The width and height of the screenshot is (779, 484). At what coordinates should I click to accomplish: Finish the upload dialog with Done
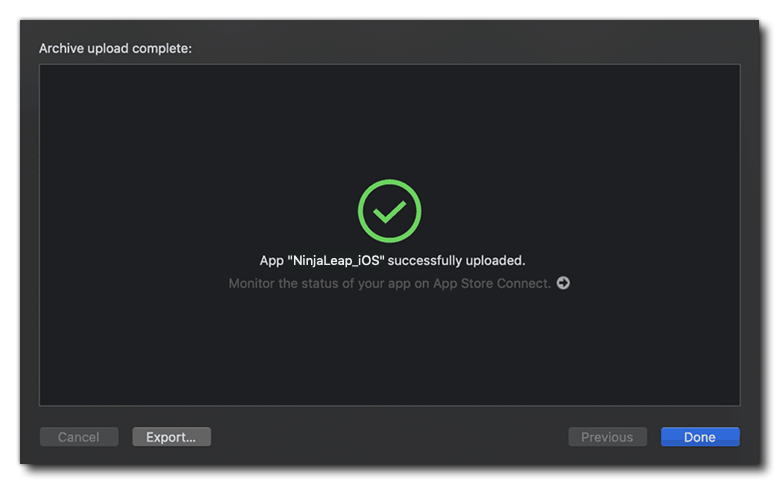[700, 437]
